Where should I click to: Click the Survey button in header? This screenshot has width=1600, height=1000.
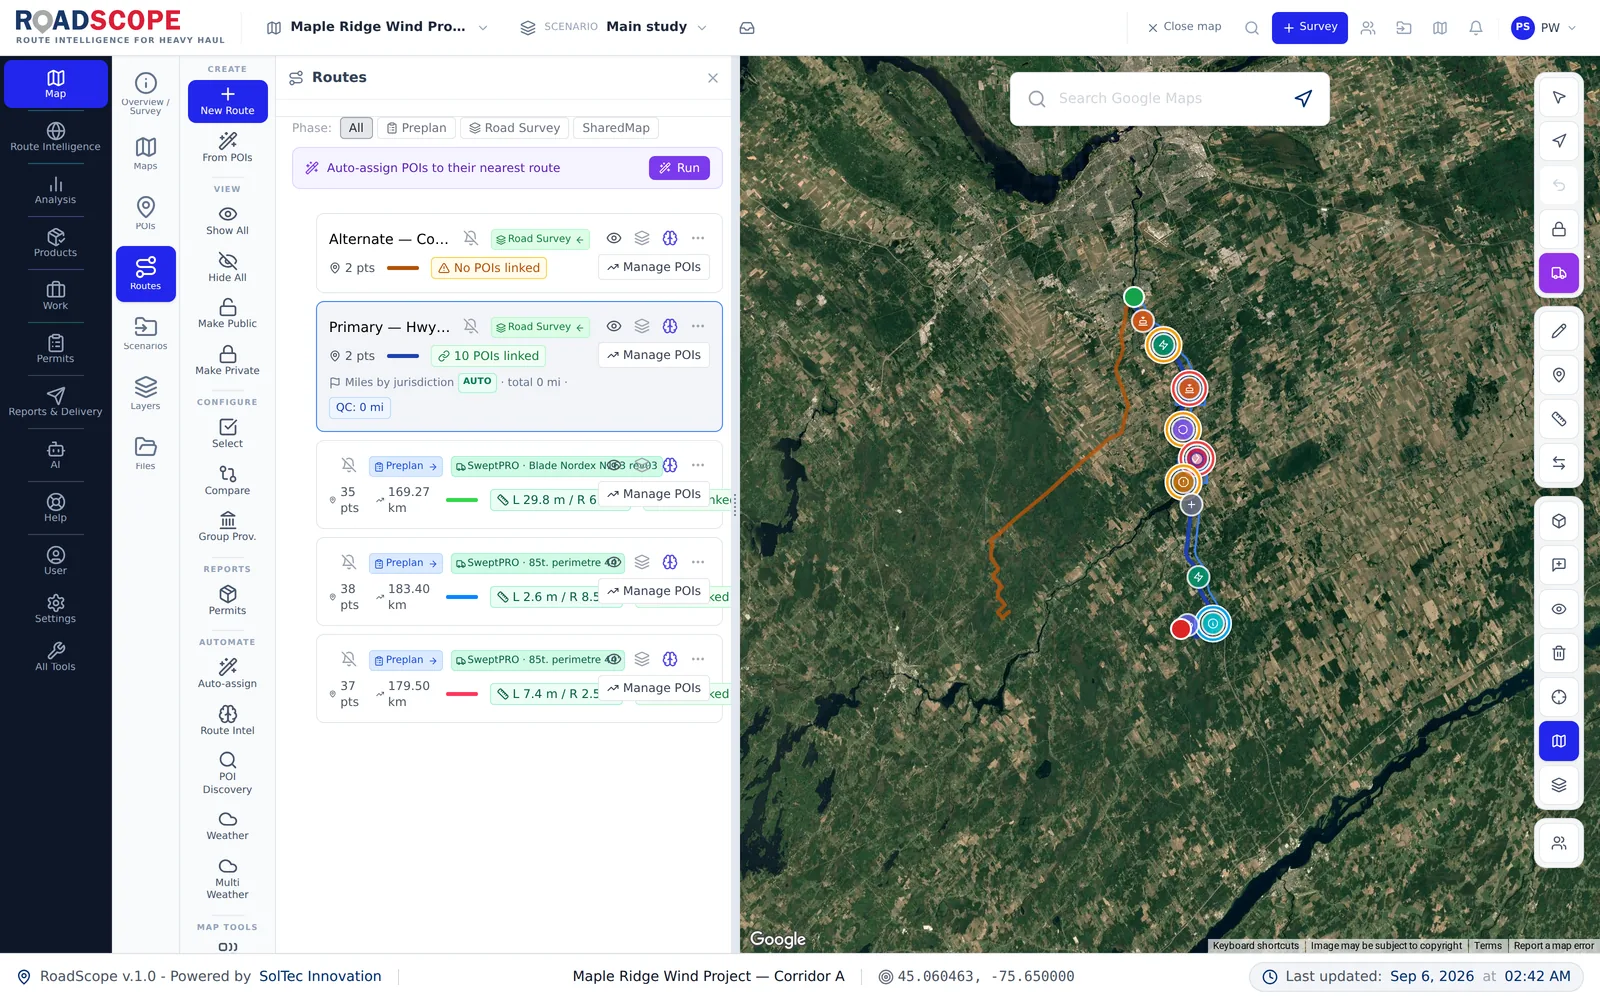click(x=1309, y=27)
